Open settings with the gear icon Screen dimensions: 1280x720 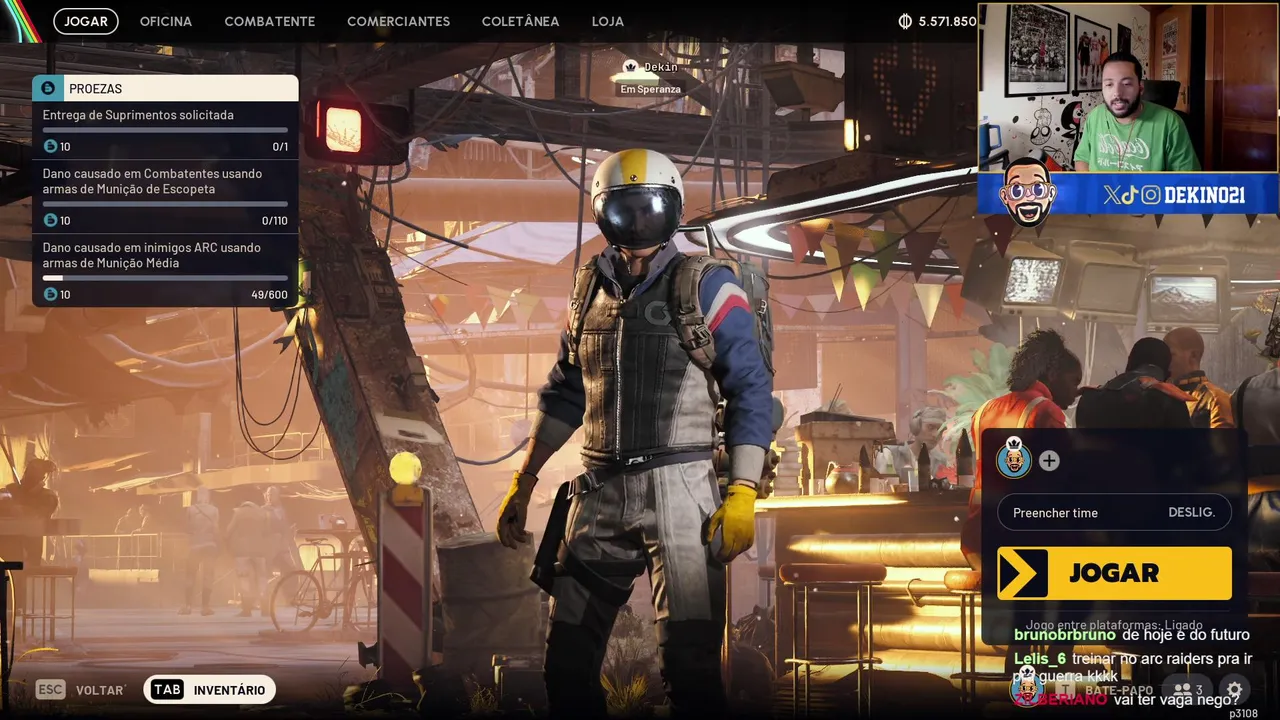pos(1234,690)
